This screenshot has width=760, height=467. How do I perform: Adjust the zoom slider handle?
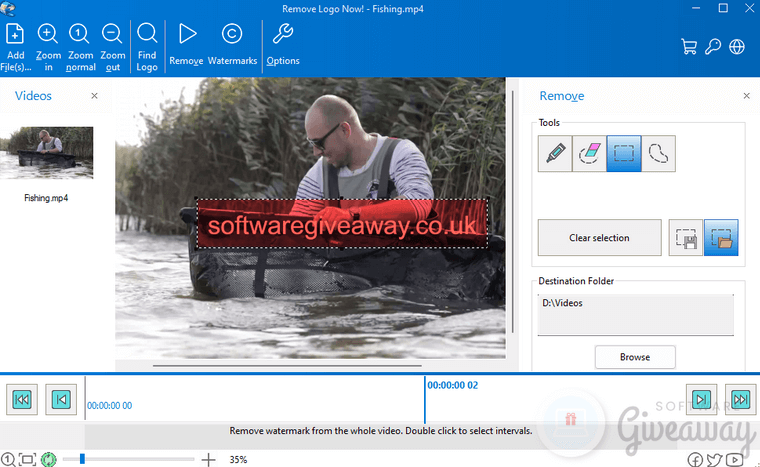[x=82, y=458]
